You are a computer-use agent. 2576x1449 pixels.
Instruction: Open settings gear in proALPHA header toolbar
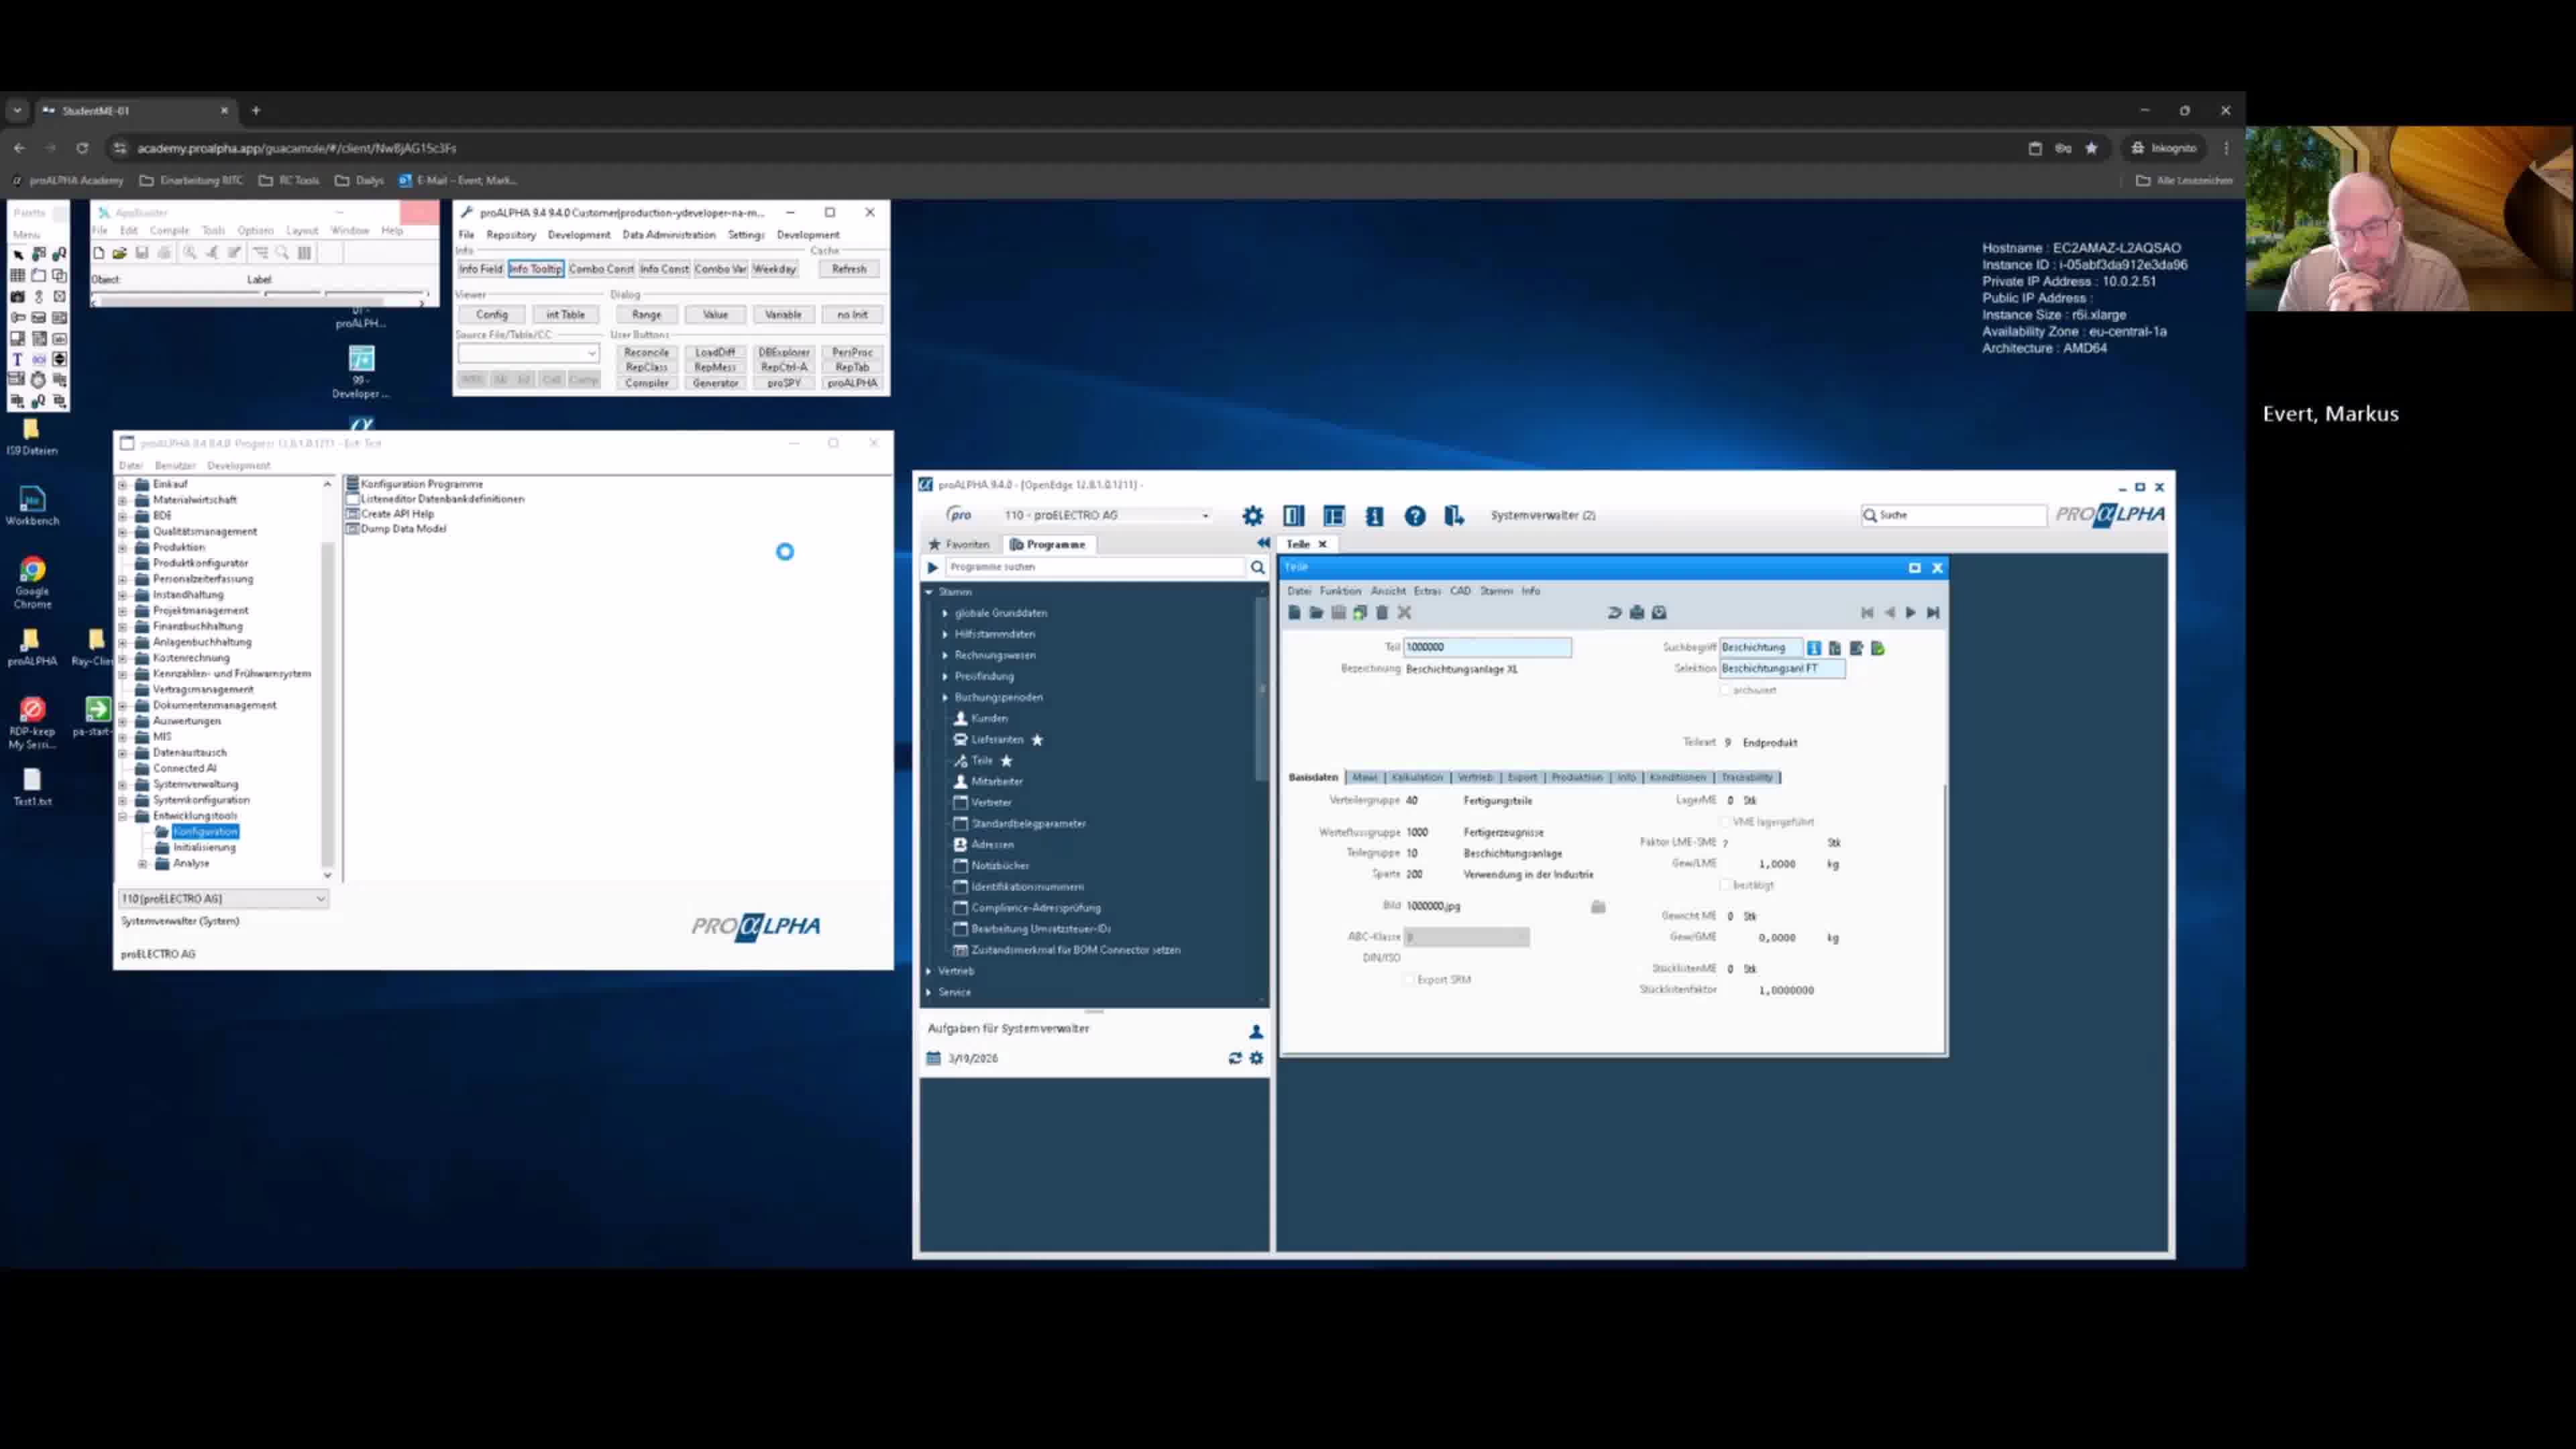point(1252,516)
